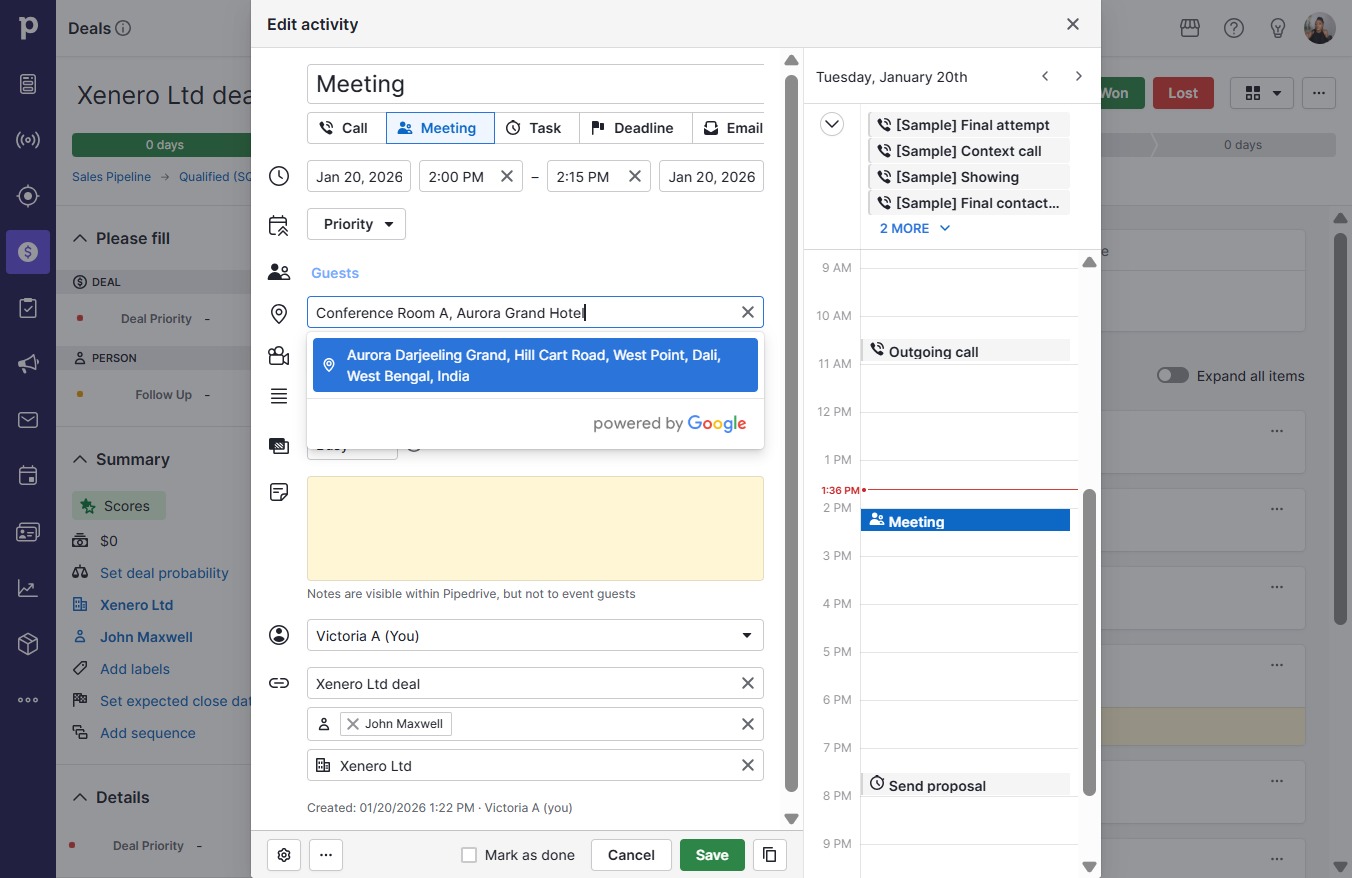
Task: Open the Campaigns megaphone sidebar icon
Action: pyautogui.click(x=28, y=364)
